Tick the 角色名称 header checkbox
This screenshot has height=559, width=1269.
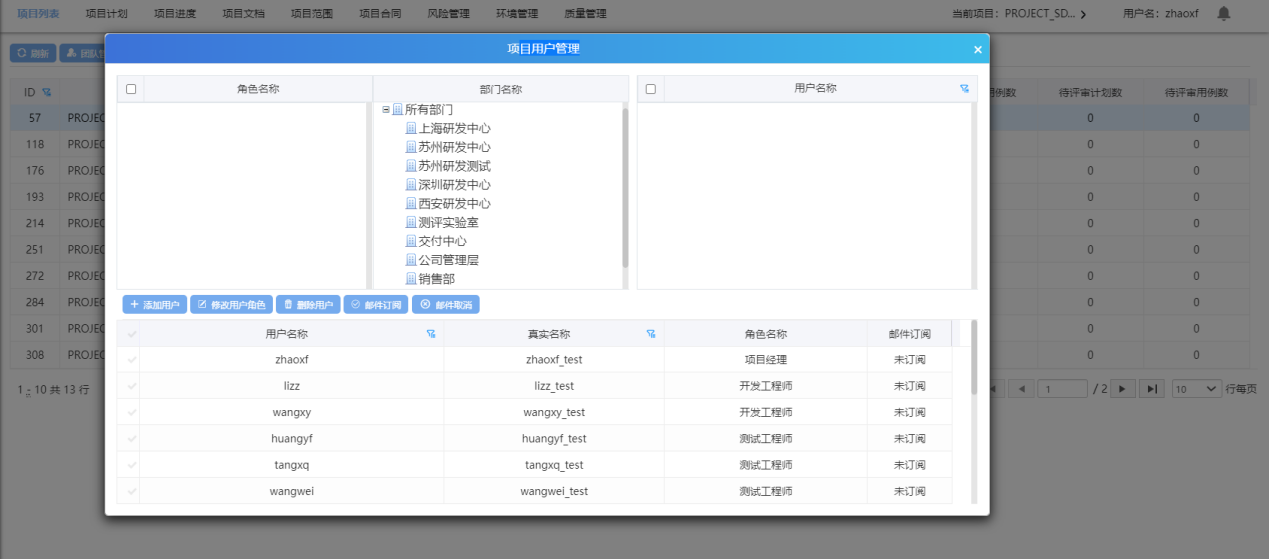pyautogui.click(x=131, y=89)
